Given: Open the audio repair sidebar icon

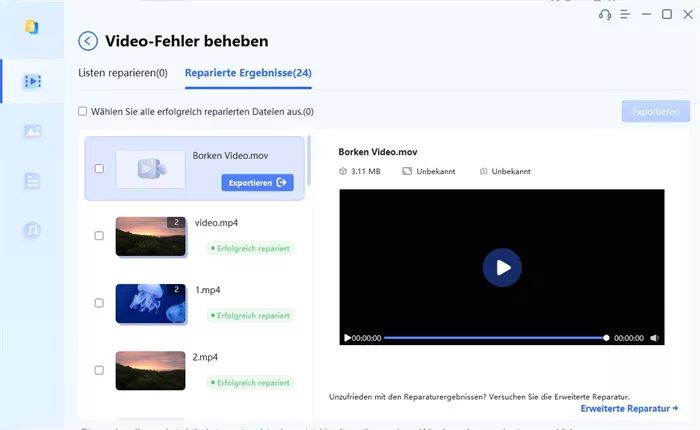Looking at the screenshot, I should pos(32,230).
